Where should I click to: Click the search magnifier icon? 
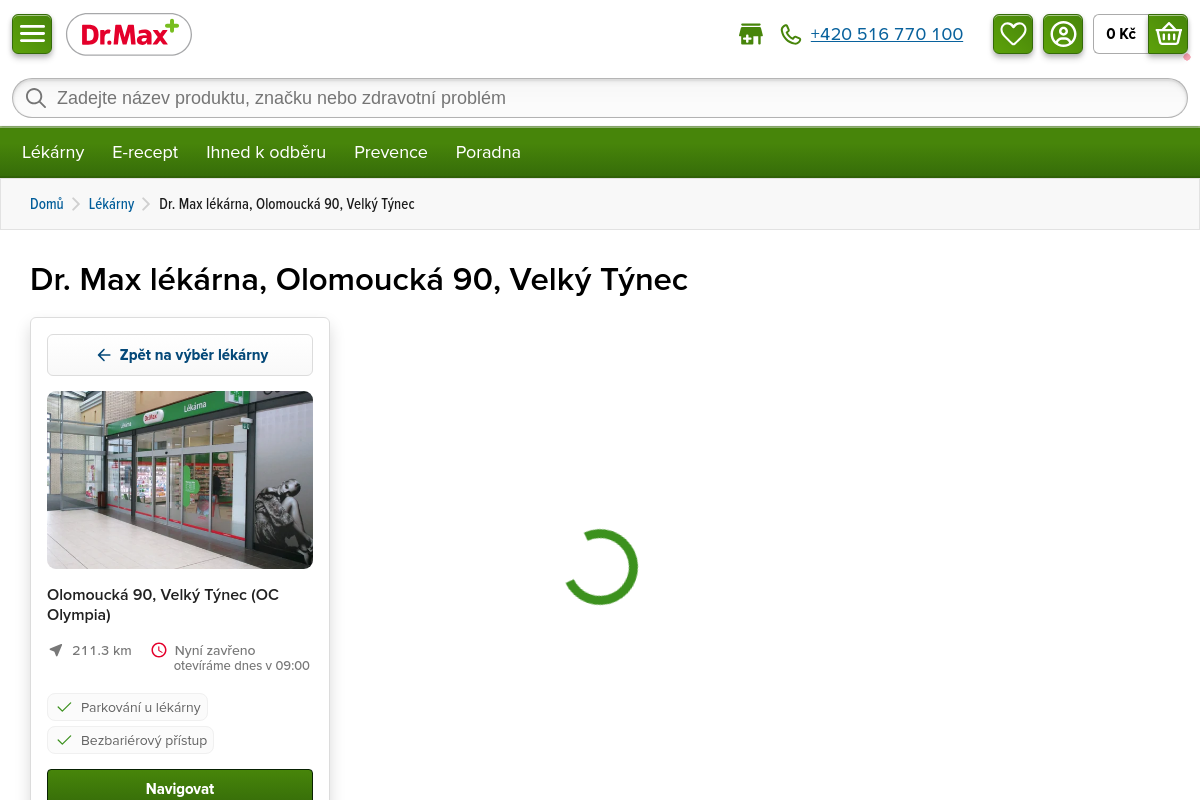click(x=36, y=98)
